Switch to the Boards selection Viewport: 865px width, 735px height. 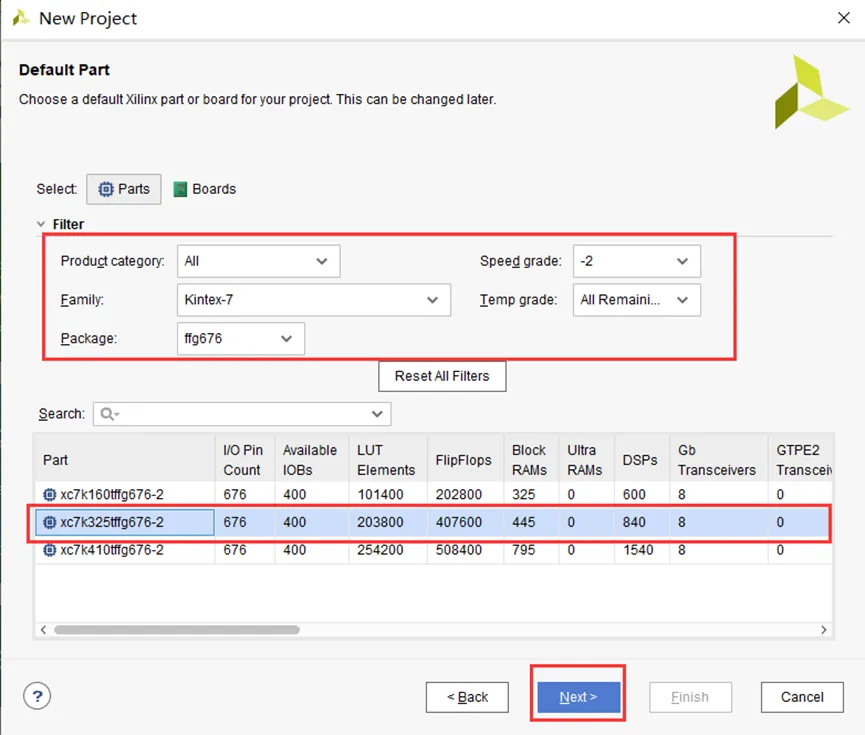(205, 189)
